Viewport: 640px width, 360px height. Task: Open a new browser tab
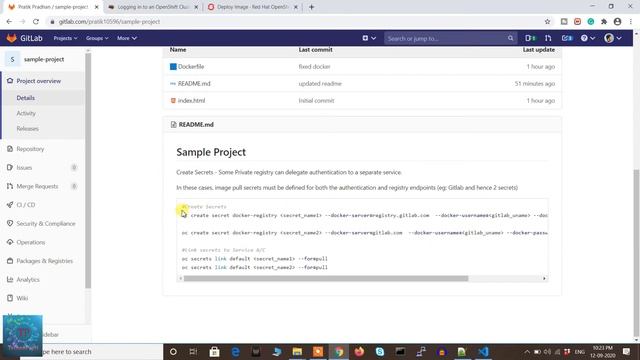click(x=311, y=7)
